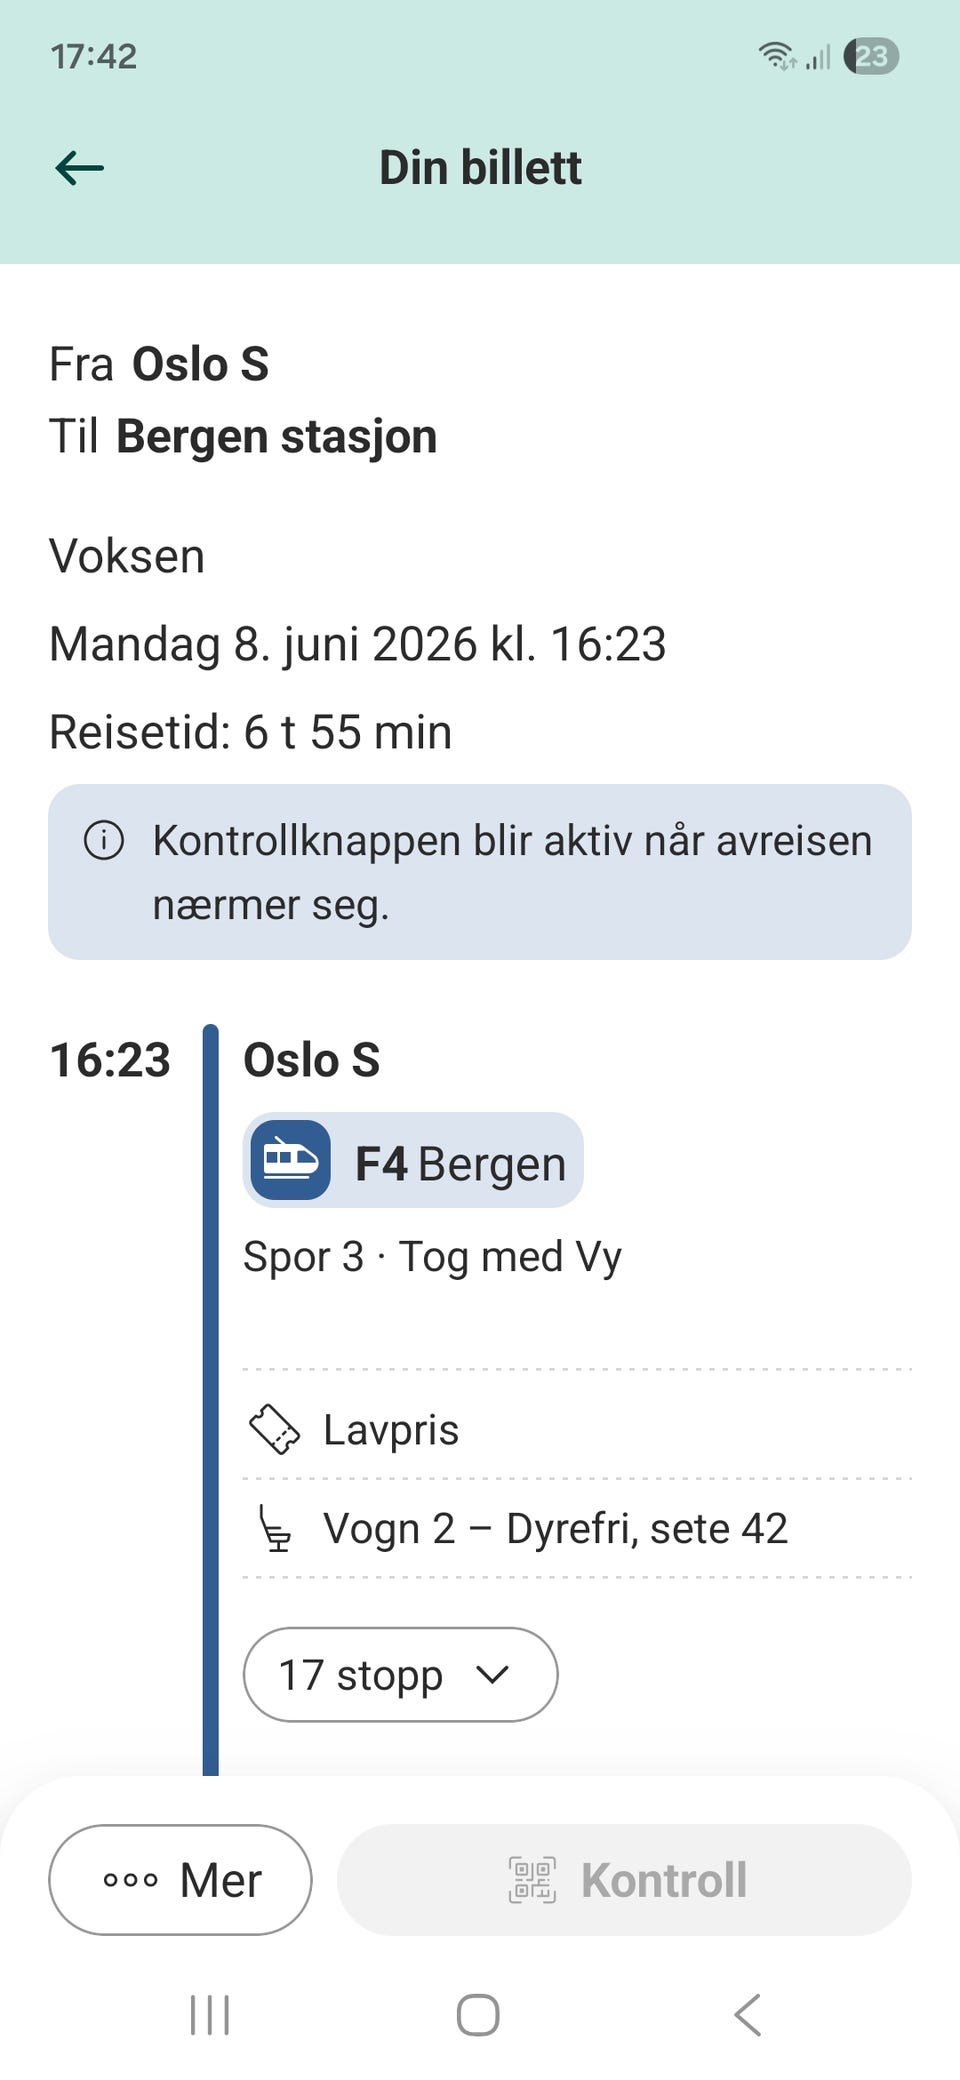Tap the Kontrollknappen info banner text
The height and width of the screenshot is (2080, 960).
click(x=512, y=872)
